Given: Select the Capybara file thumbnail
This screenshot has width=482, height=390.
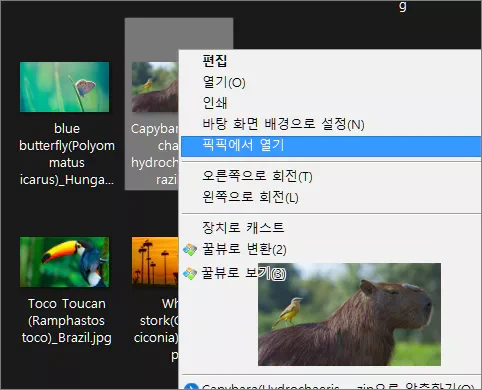Looking at the screenshot, I should tap(155, 87).
